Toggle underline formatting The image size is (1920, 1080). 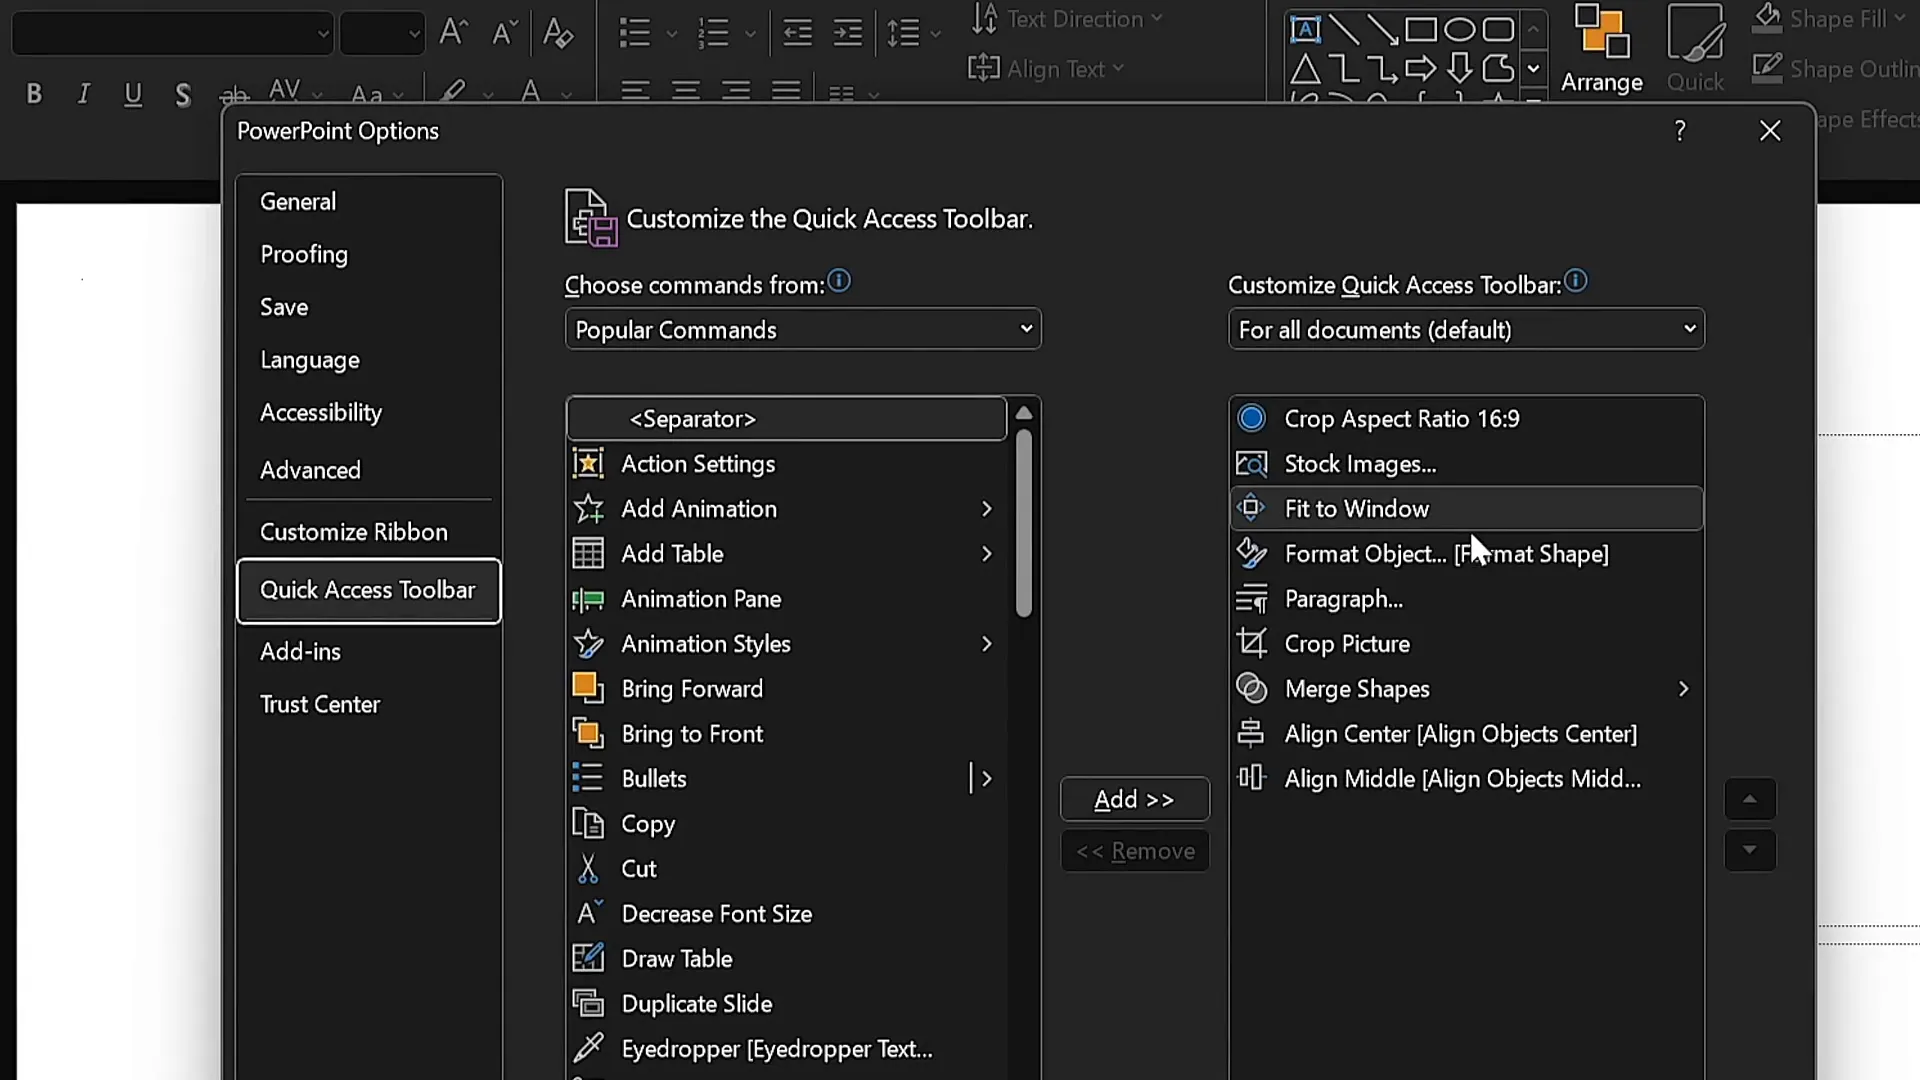133,93
